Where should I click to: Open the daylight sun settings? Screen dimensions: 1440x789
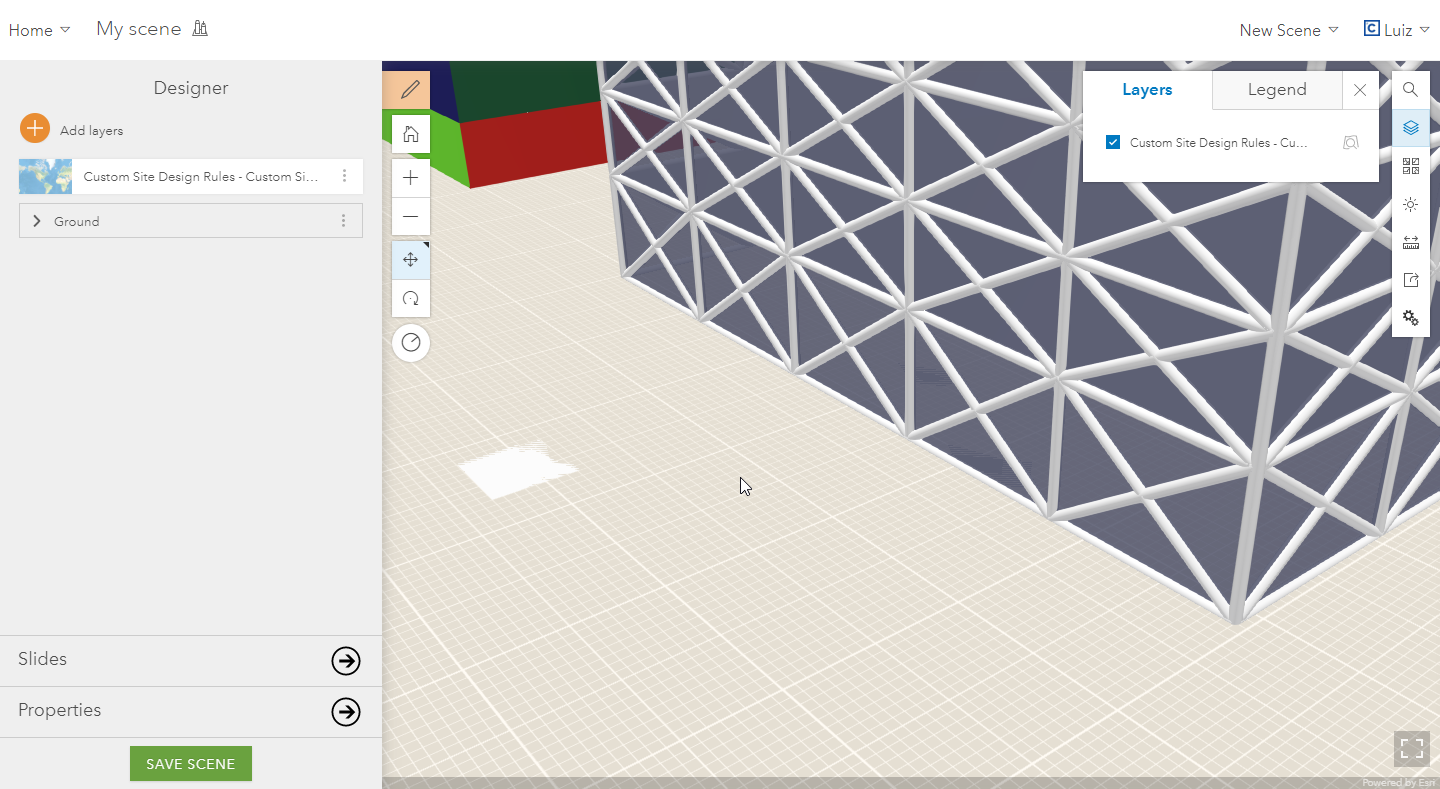coord(1410,204)
